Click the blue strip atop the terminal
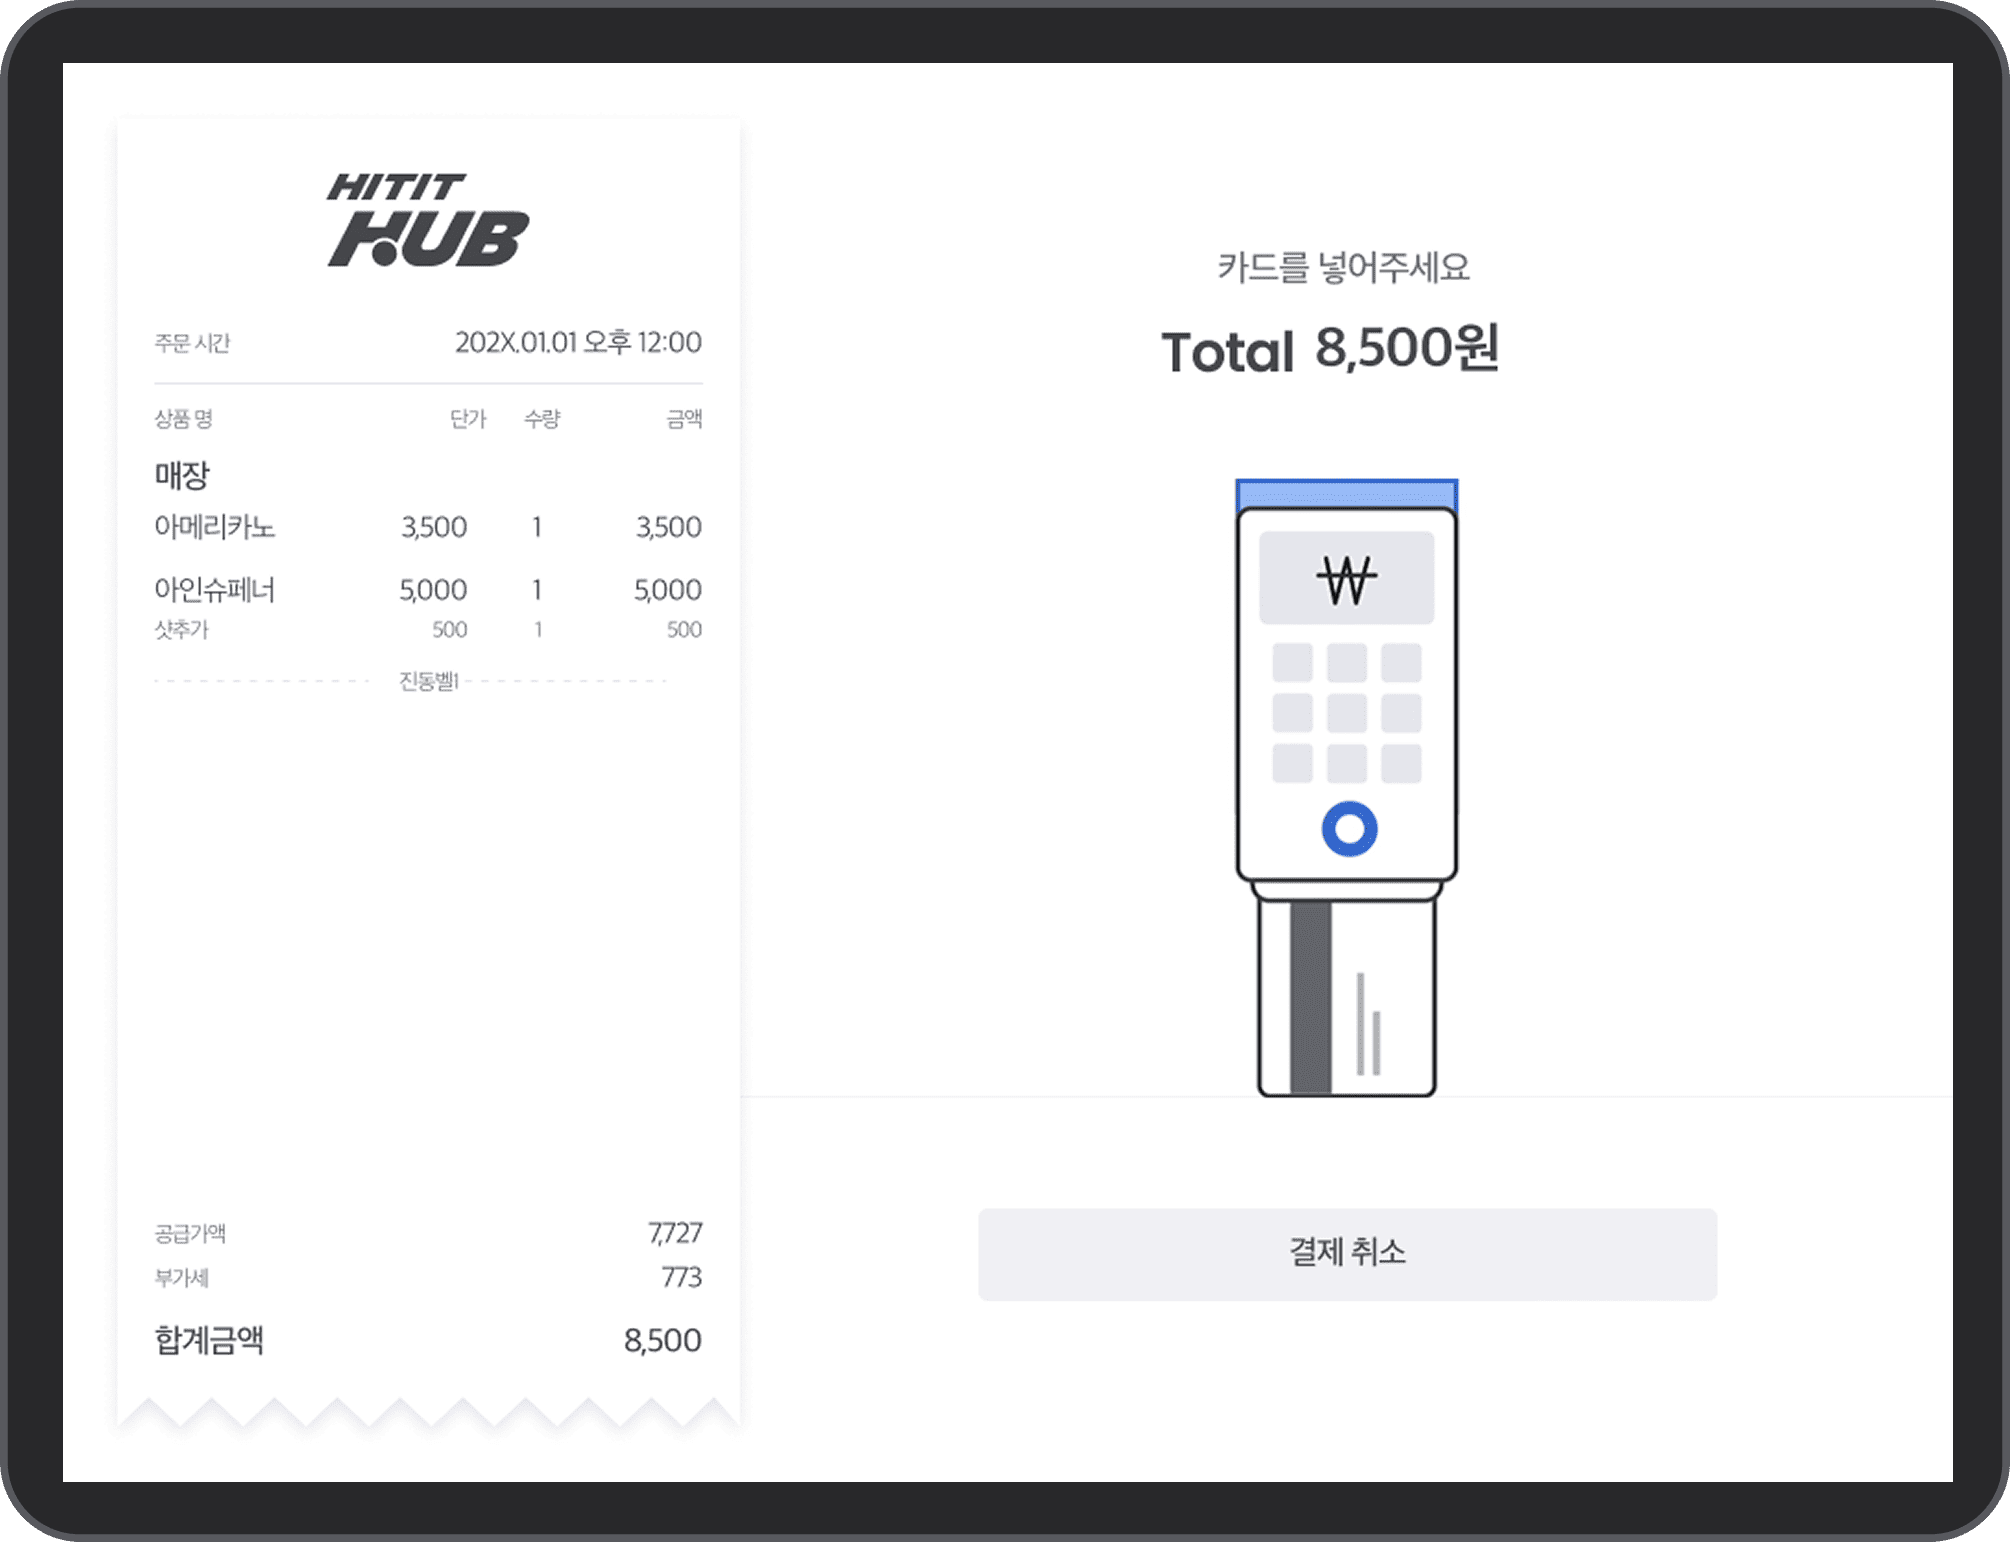Screen dimensions: 2010x1542 (x=1346, y=494)
